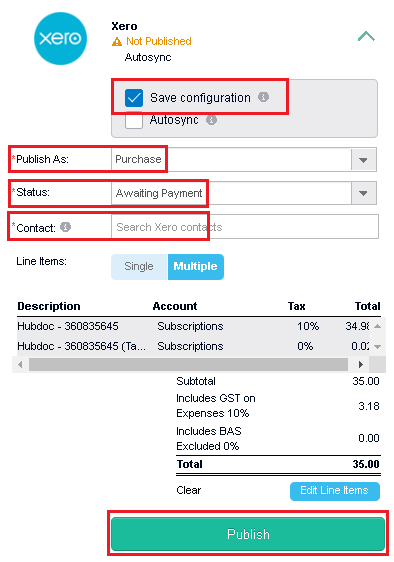Click the line items scroll down arrow
Screen dimensions: 394x562
click(x=377, y=347)
